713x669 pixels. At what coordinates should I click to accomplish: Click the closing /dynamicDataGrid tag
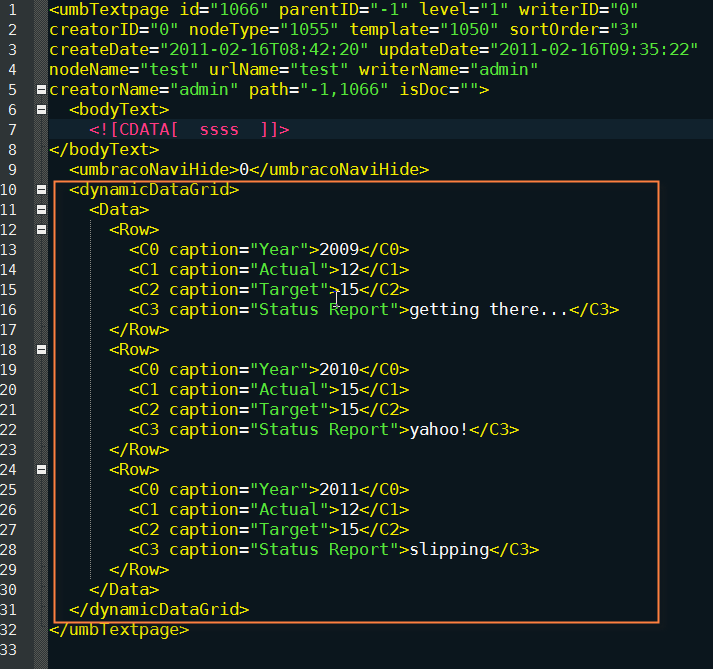(x=159, y=610)
